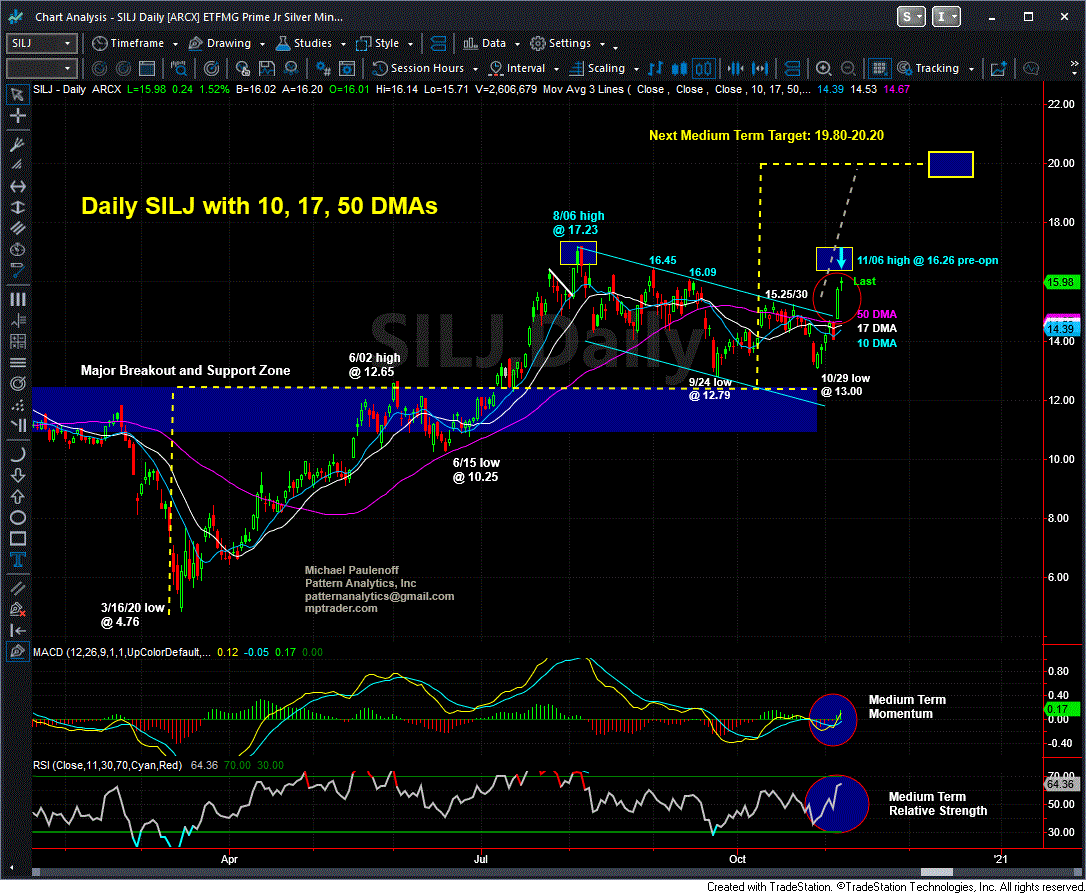Click the target radar icon in toolbar
1086x893 pixels.
click(x=212, y=68)
